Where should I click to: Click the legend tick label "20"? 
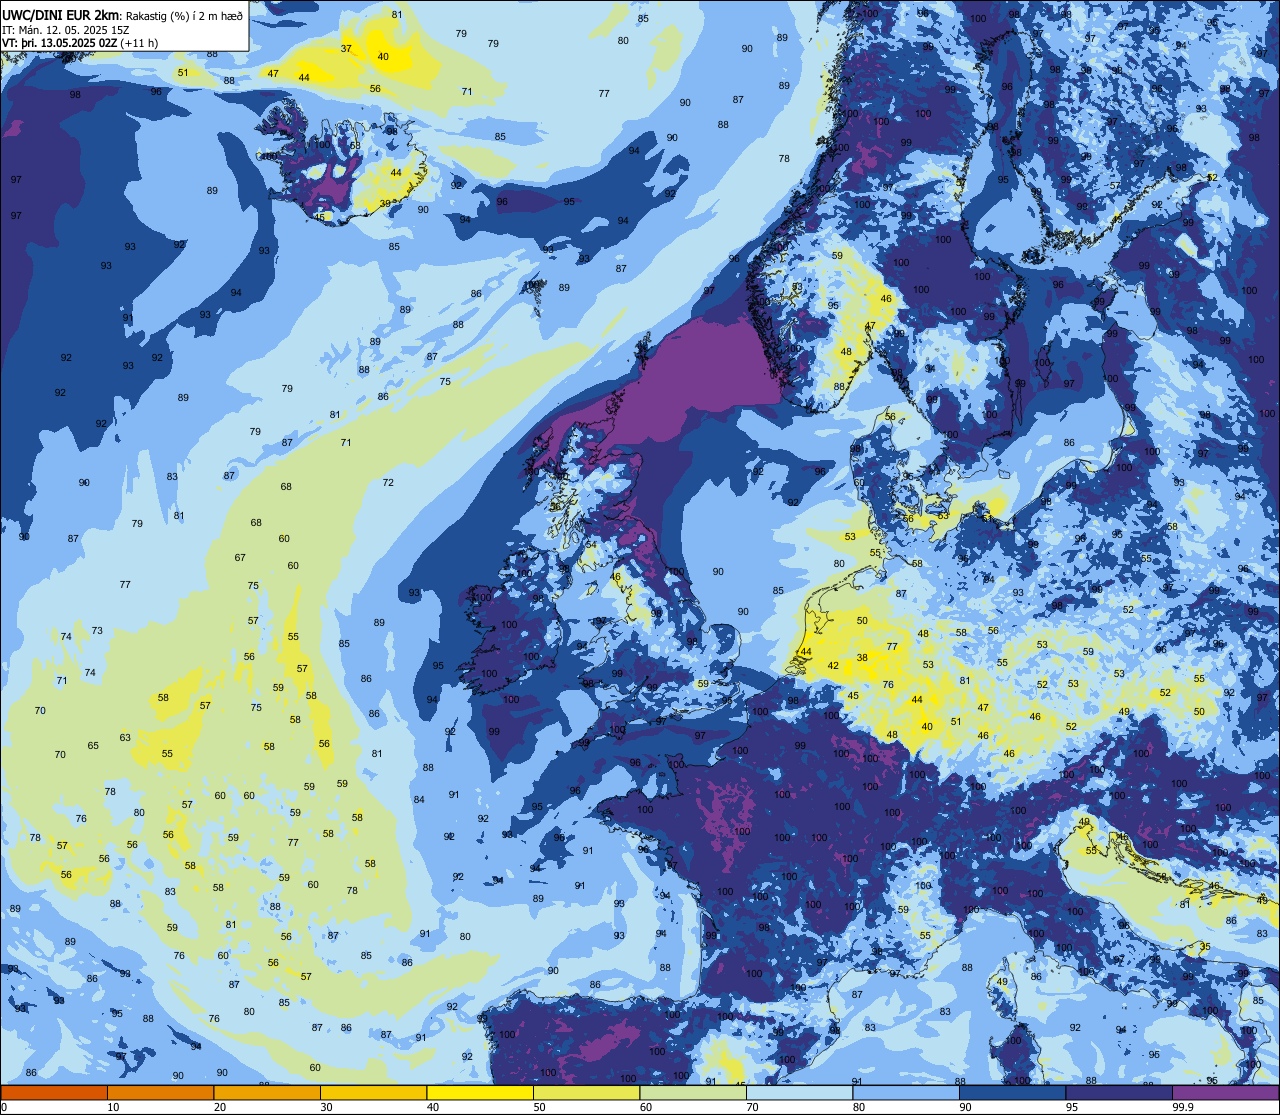point(220,1107)
